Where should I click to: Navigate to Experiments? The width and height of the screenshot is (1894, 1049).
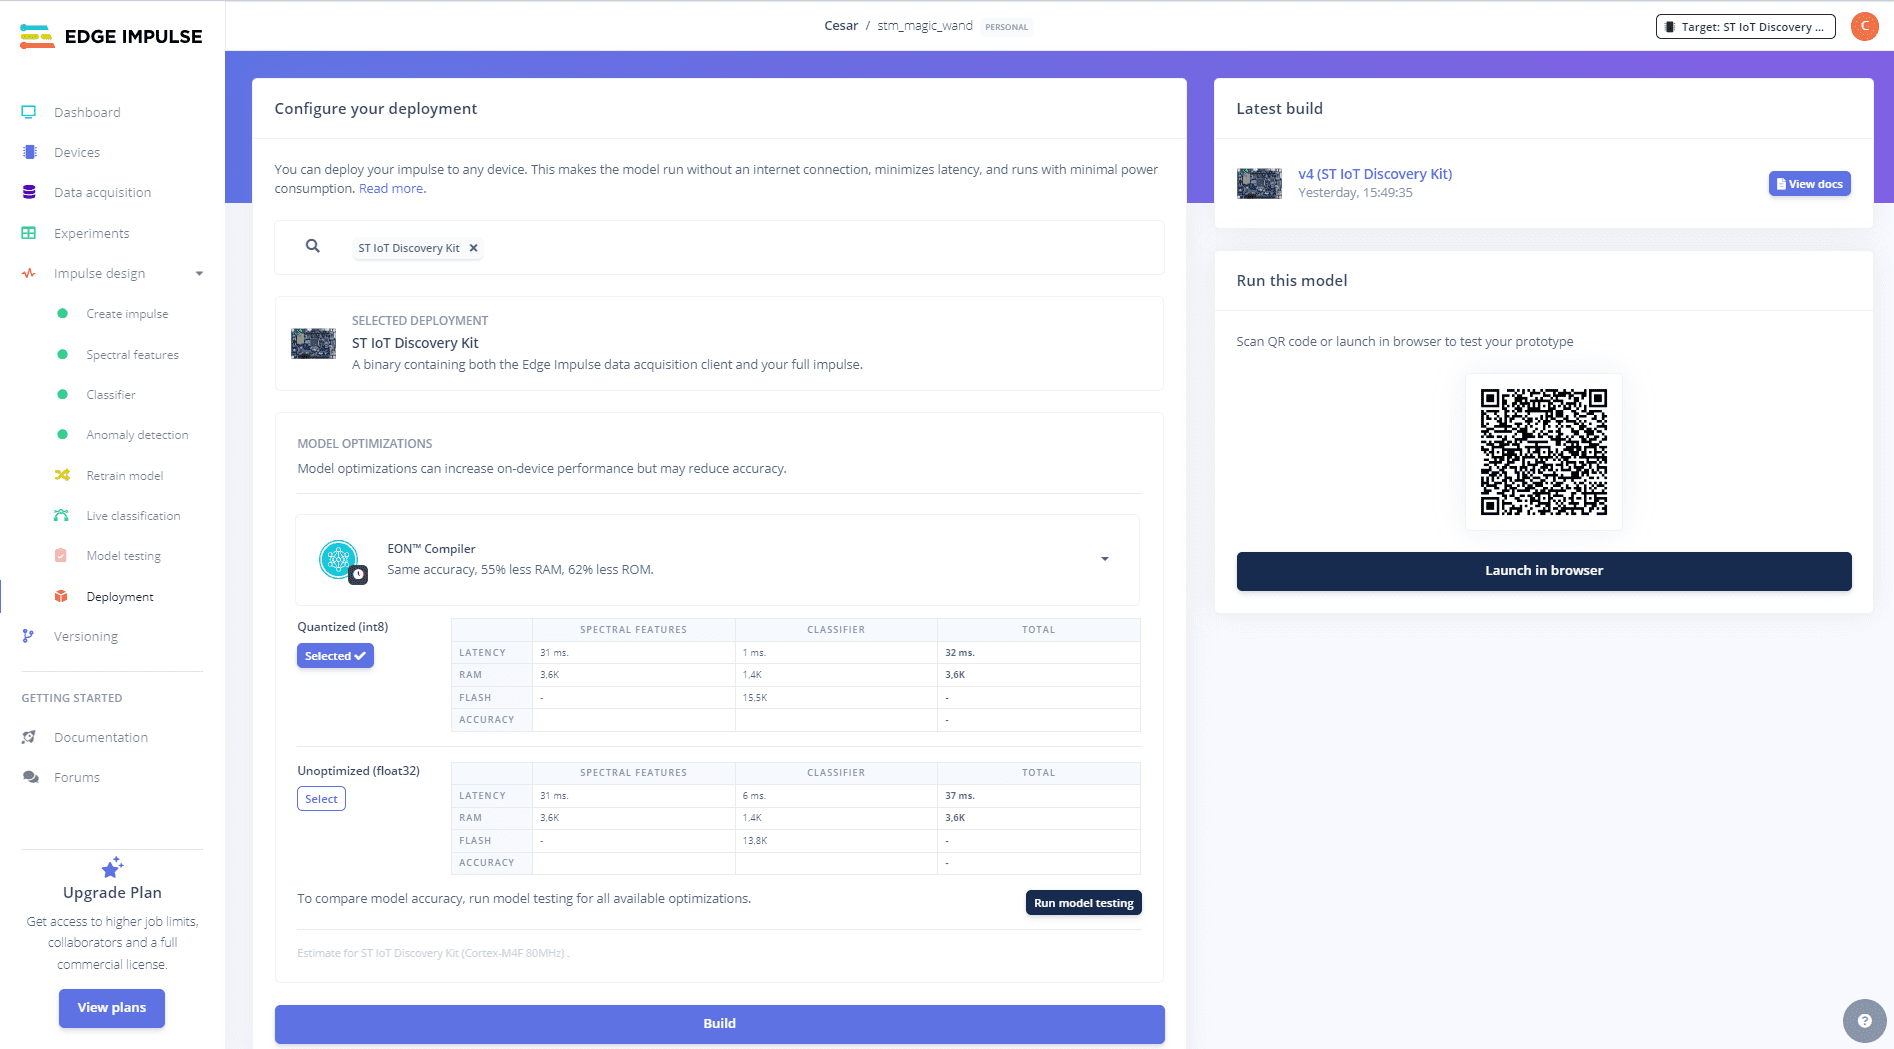click(x=92, y=233)
